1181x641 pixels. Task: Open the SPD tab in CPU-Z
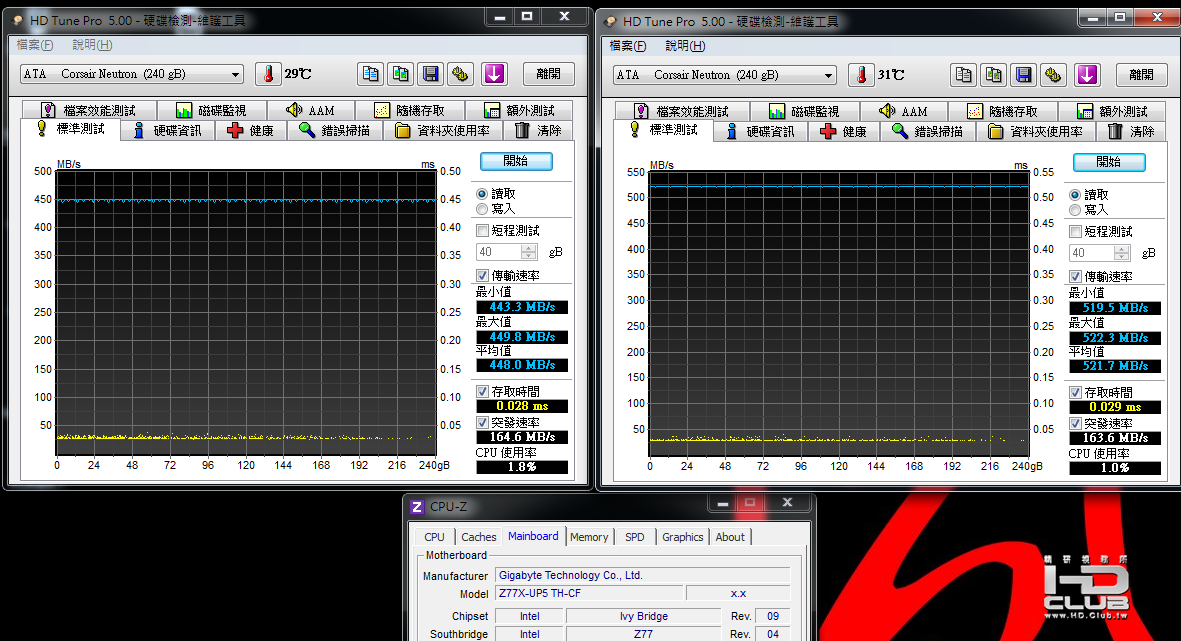tap(635, 536)
